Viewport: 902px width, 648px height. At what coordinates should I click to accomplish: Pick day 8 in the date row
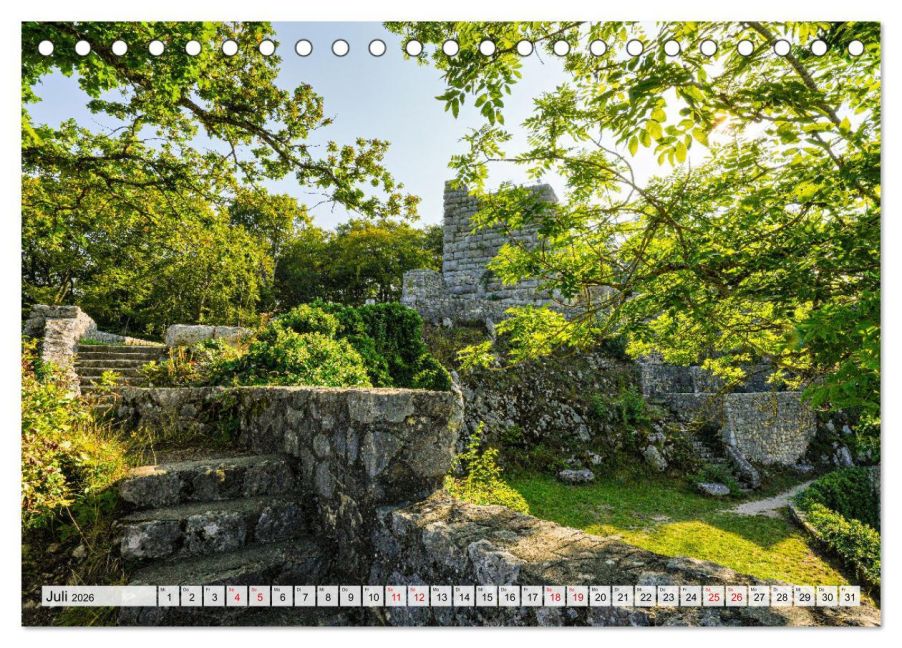pyautogui.click(x=327, y=596)
